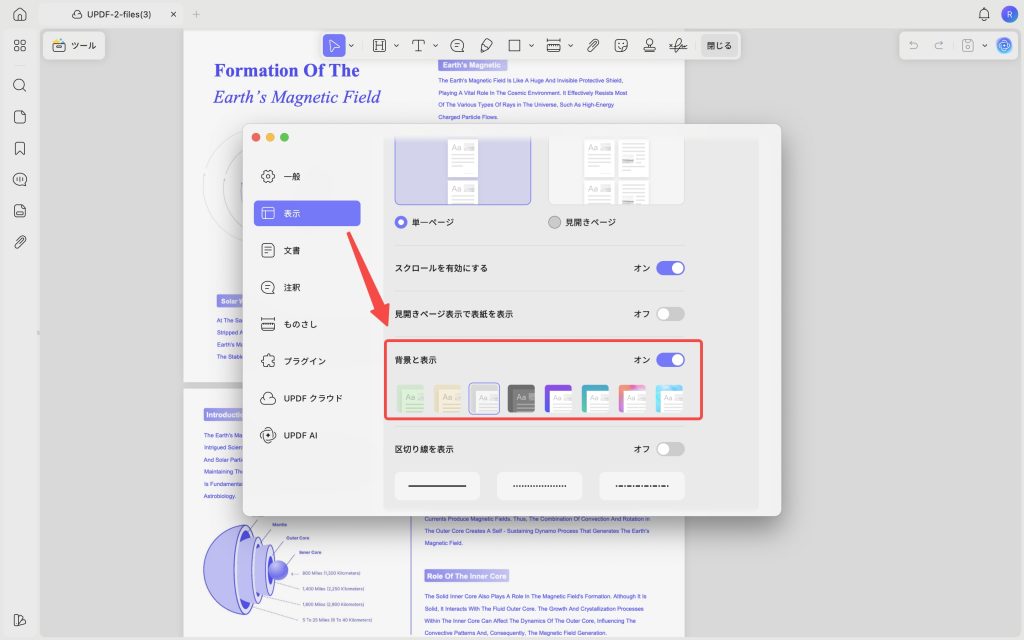Select the purple background theme swatch
The image size is (1024, 640).
tap(558, 398)
